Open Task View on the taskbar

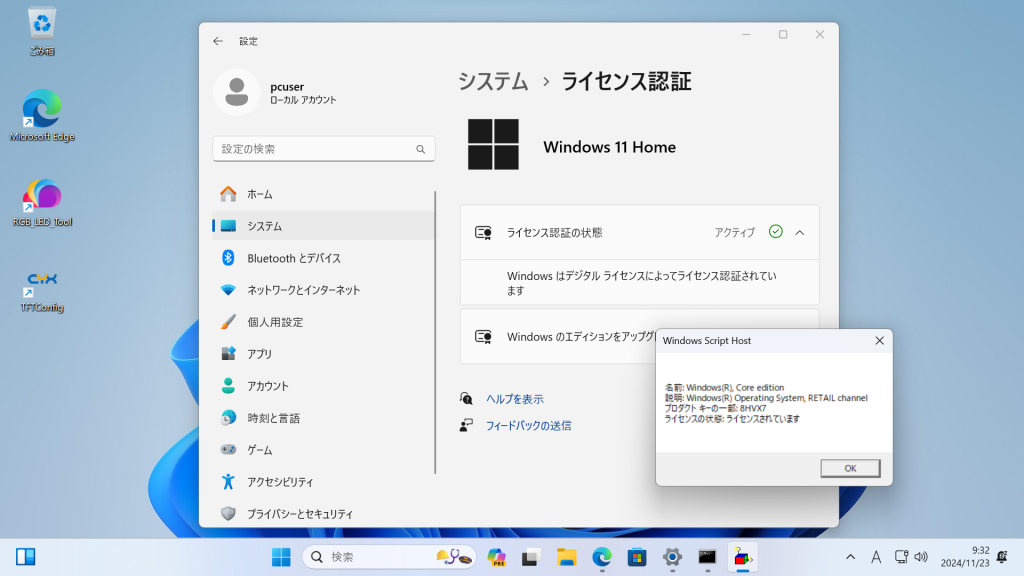(x=530, y=557)
